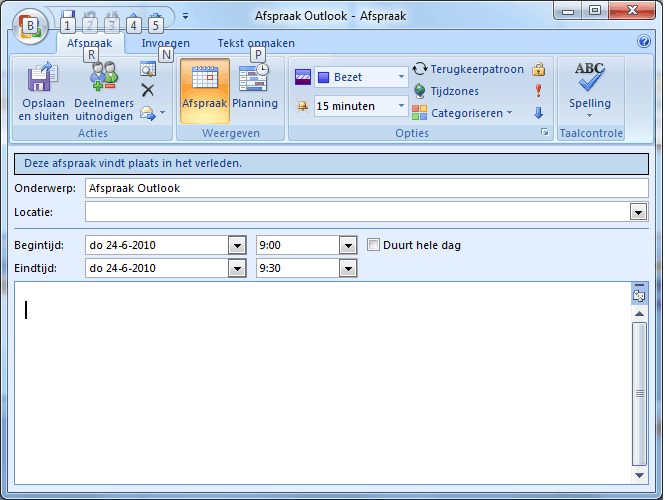Open Eindtijd date picker dropdown
This screenshot has width=665, height=500.
point(238,268)
